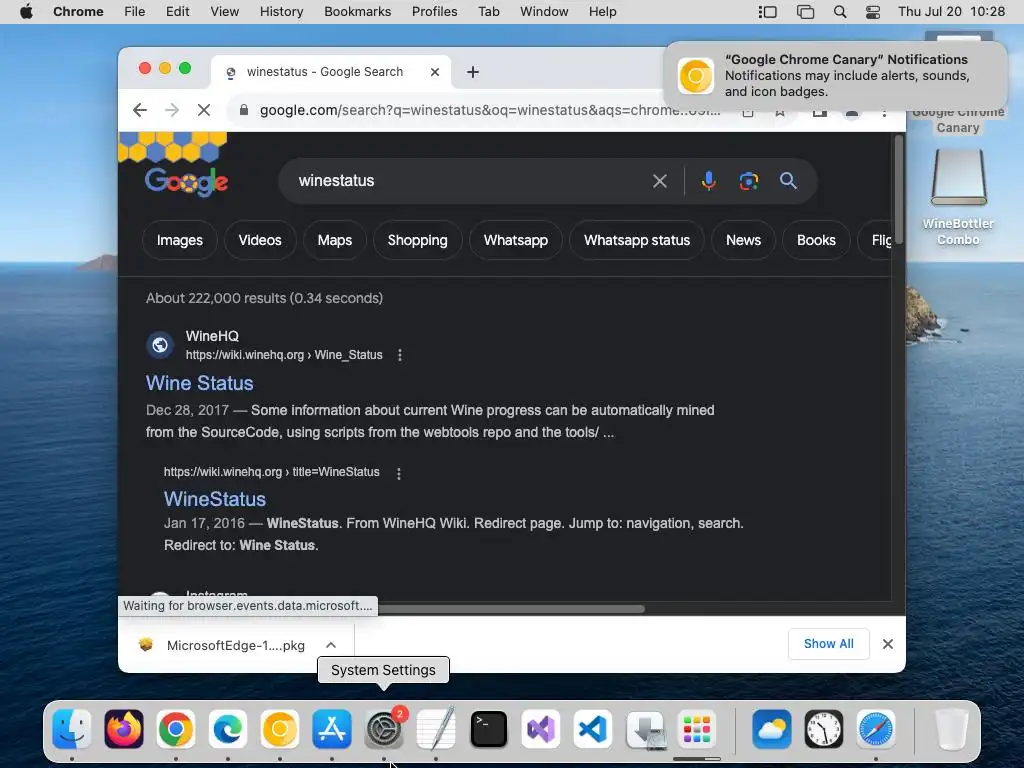
Task: Open Visual Studio Code from the dock
Action: tap(593, 729)
